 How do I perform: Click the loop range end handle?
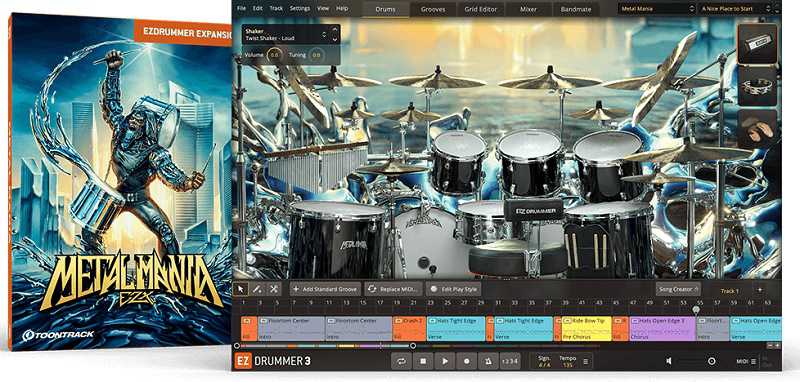coord(412,345)
